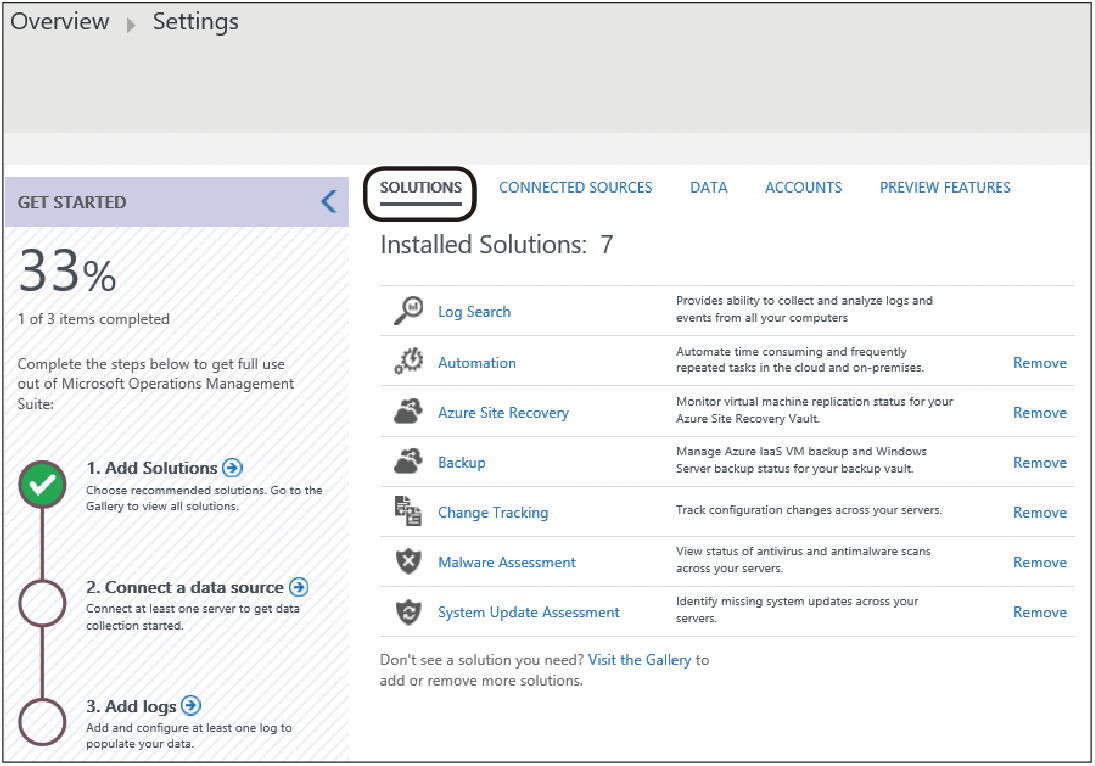Open the Automation solution link
This screenshot has width=1095, height=766.
[477, 363]
